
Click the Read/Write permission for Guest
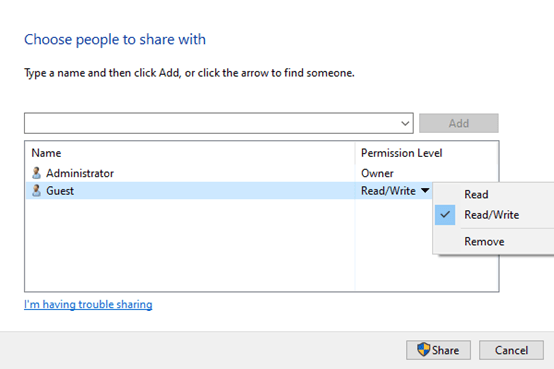click(x=388, y=191)
